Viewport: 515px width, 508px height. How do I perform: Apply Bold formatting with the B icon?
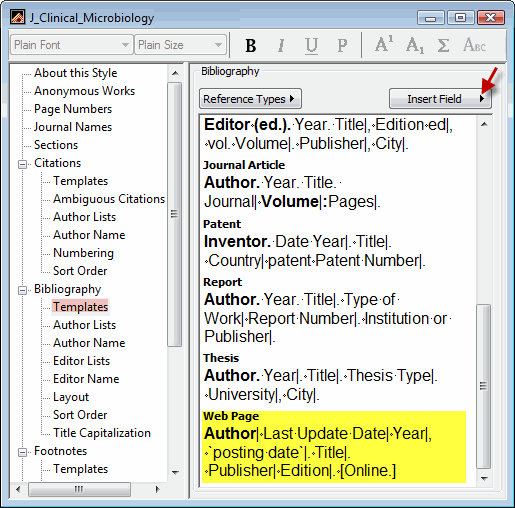[x=250, y=45]
